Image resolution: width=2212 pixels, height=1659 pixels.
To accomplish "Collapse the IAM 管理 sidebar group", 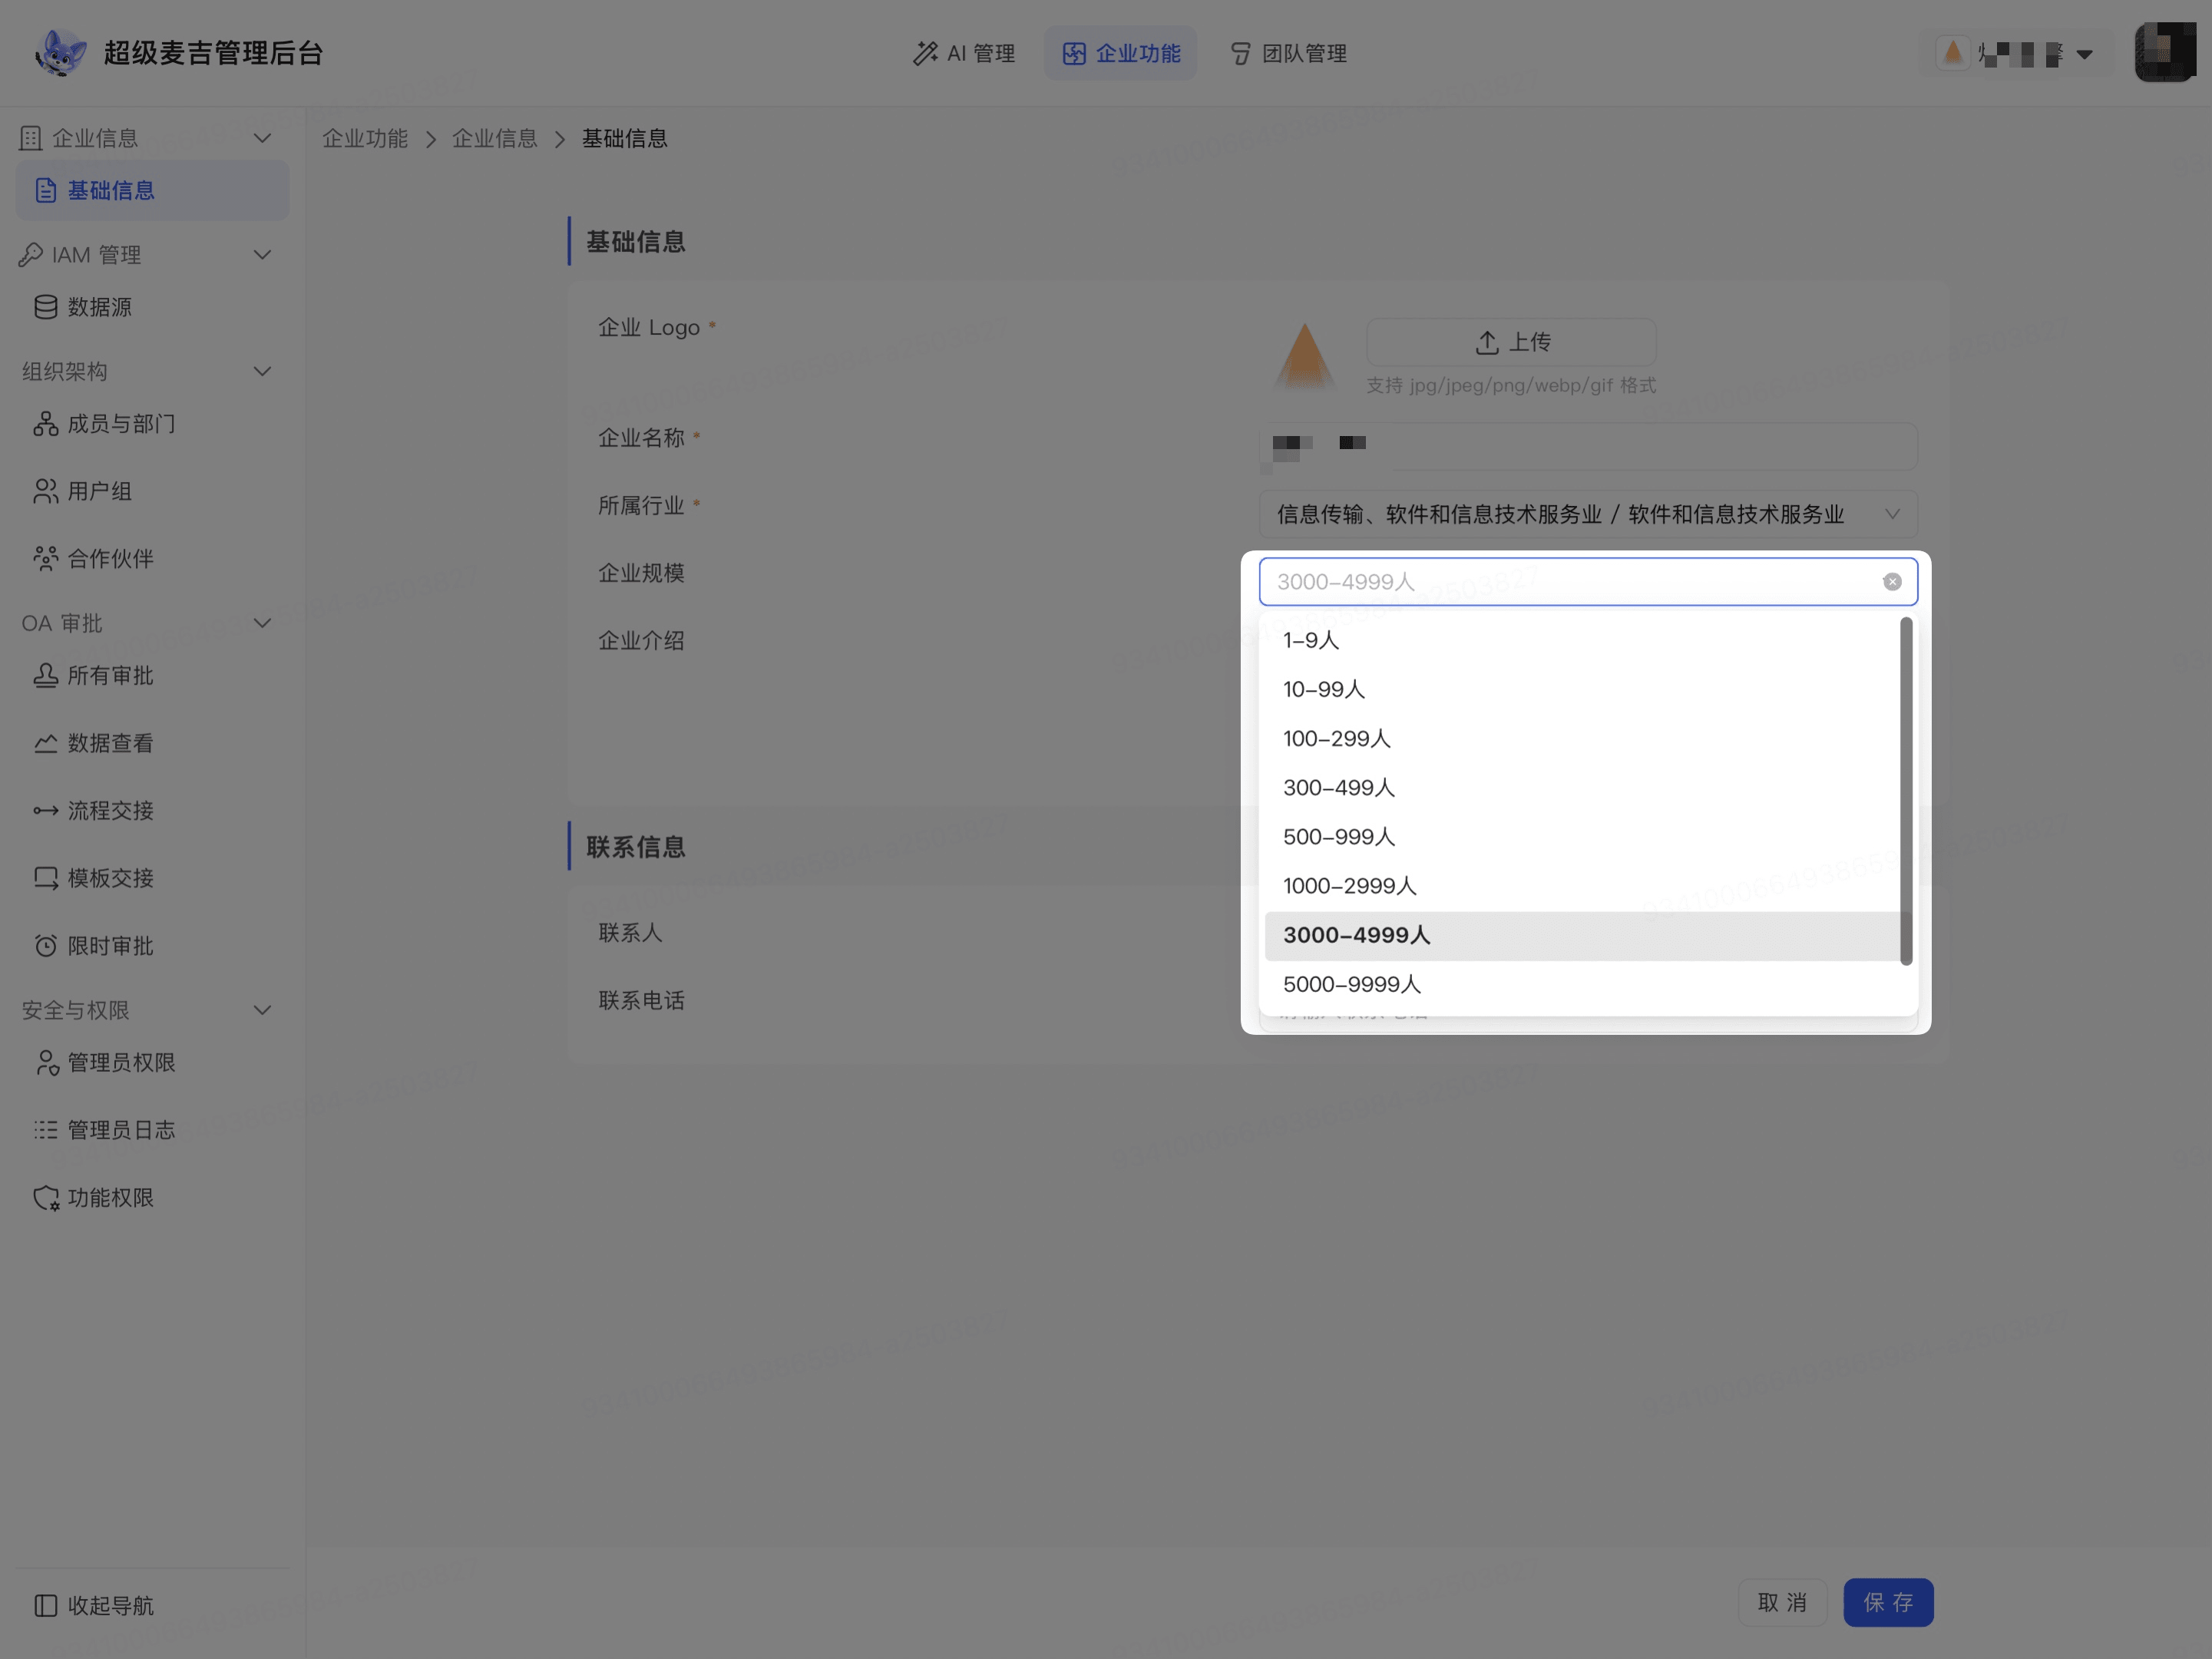I will click(x=262, y=255).
